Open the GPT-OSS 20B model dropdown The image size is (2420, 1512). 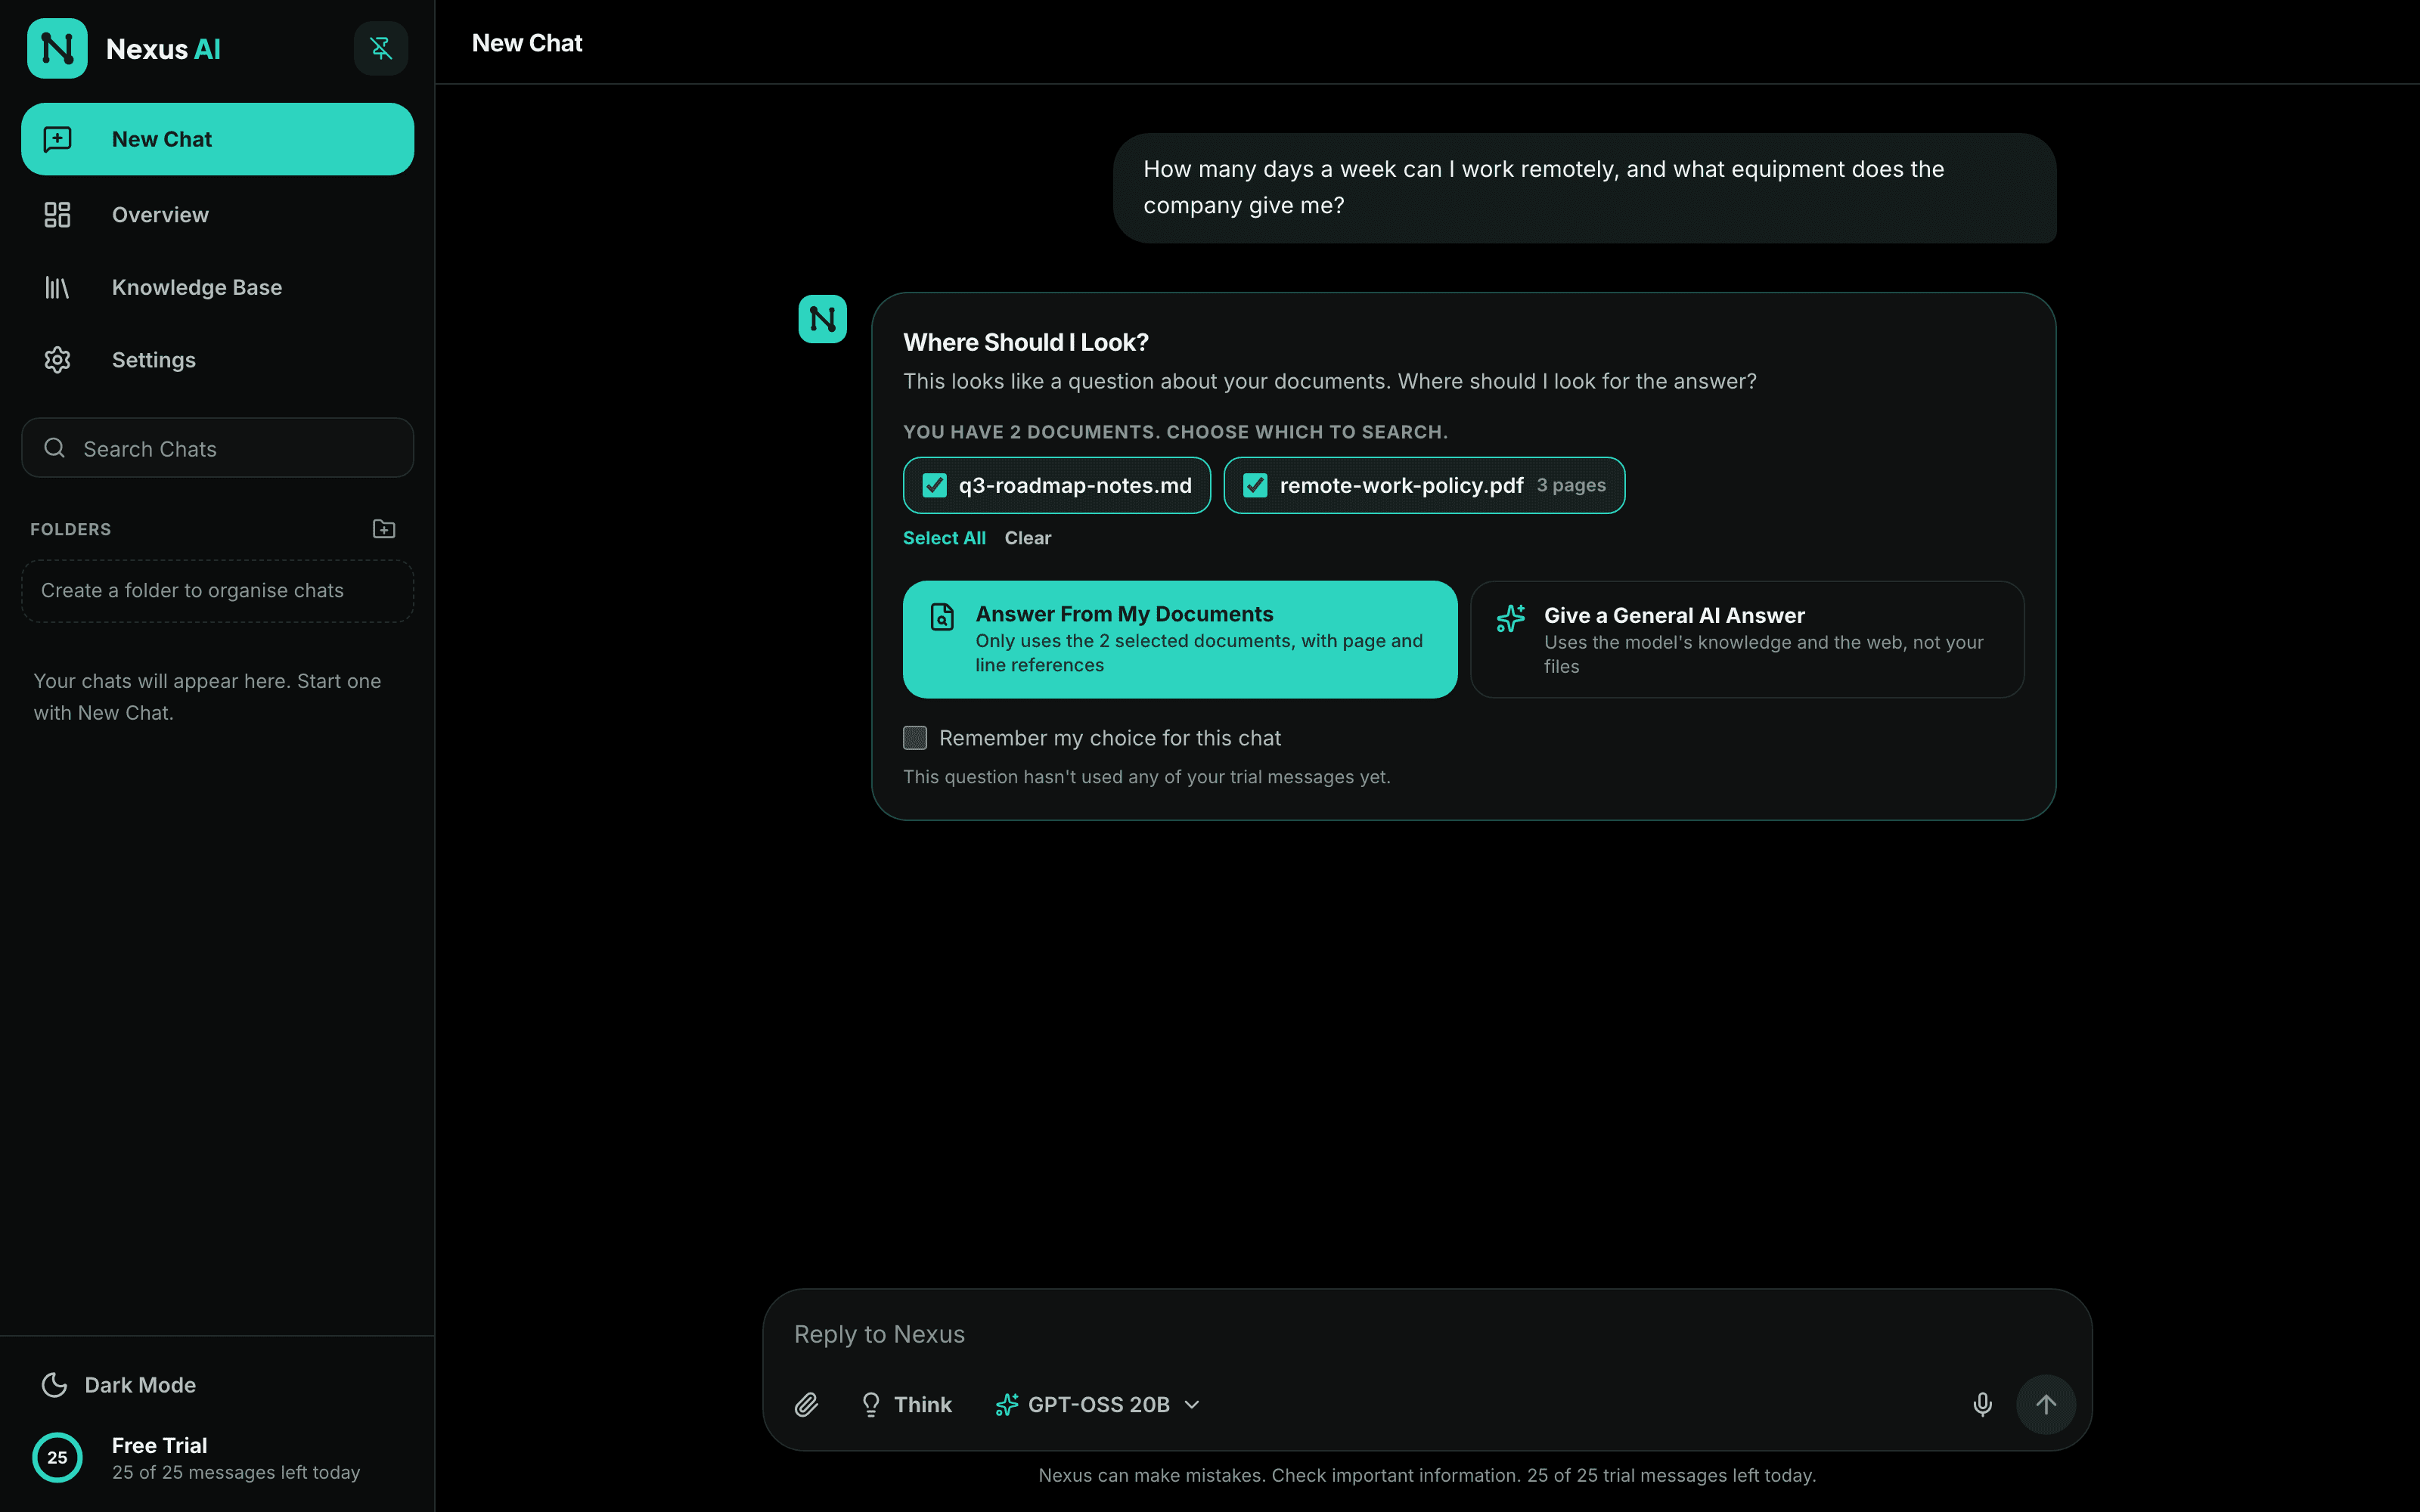click(1098, 1405)
